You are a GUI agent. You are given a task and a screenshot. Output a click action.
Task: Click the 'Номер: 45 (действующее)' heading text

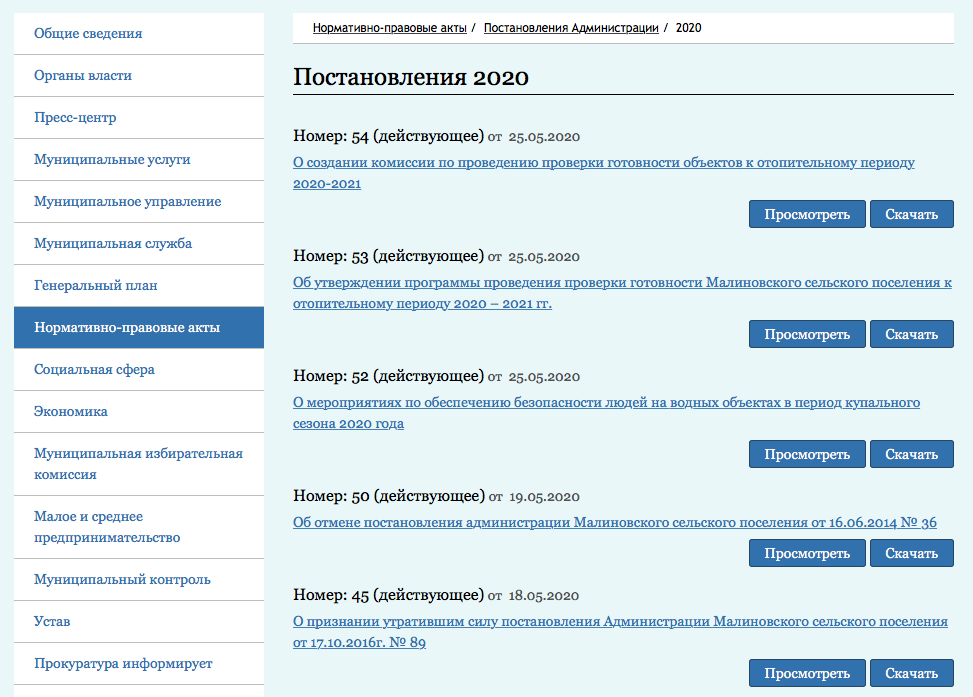388,595
